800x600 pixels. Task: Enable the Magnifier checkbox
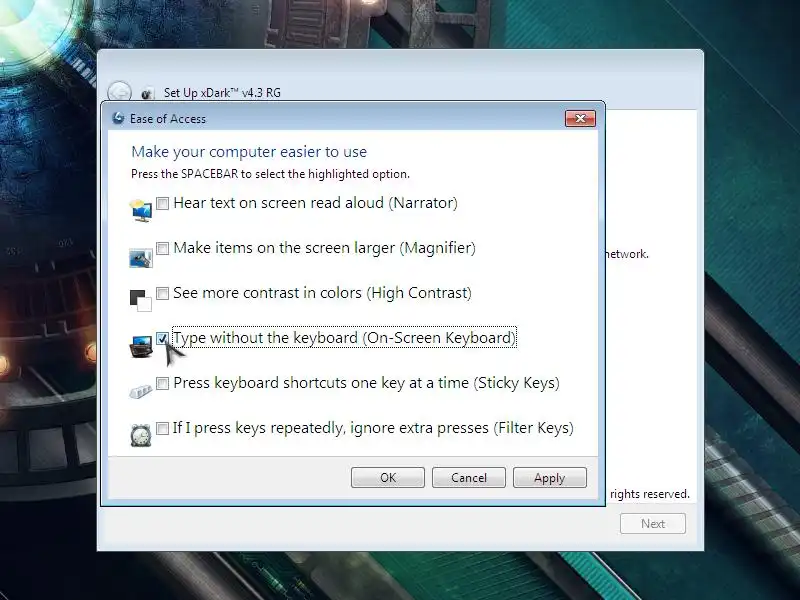pyautogui.click(x=162, y=248)
